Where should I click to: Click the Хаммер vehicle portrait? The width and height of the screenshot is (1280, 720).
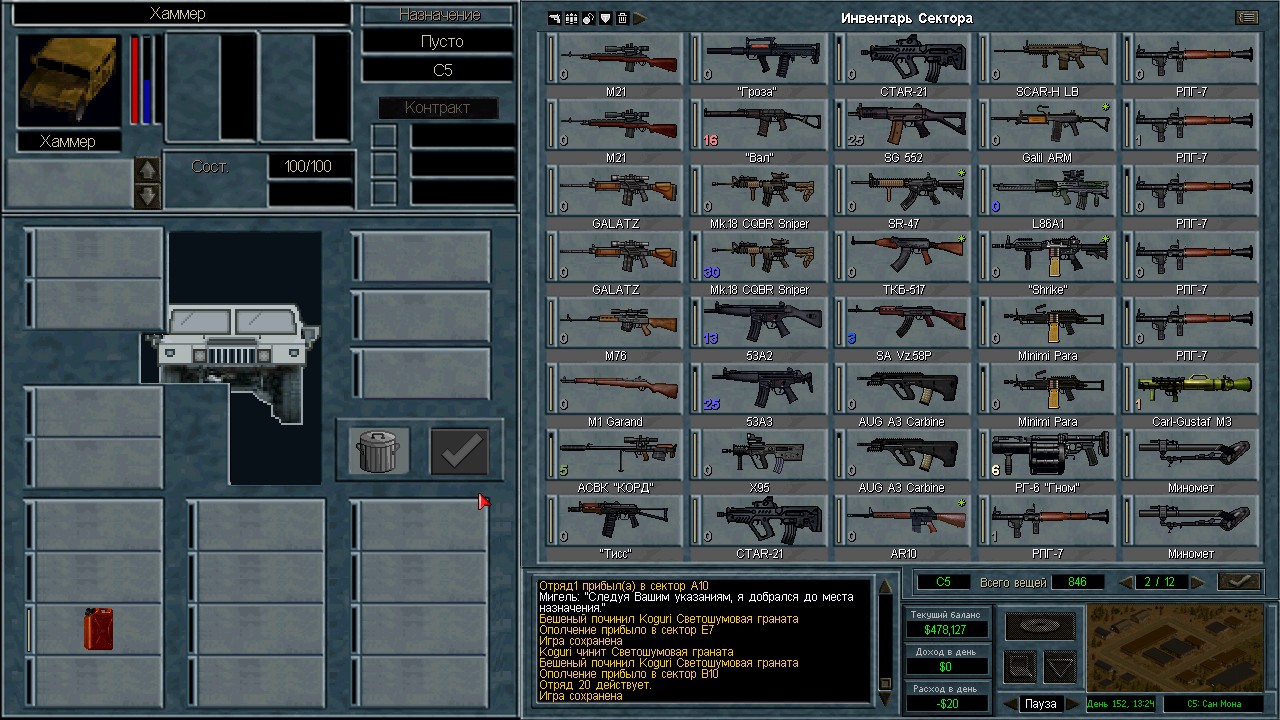point(69,82)
